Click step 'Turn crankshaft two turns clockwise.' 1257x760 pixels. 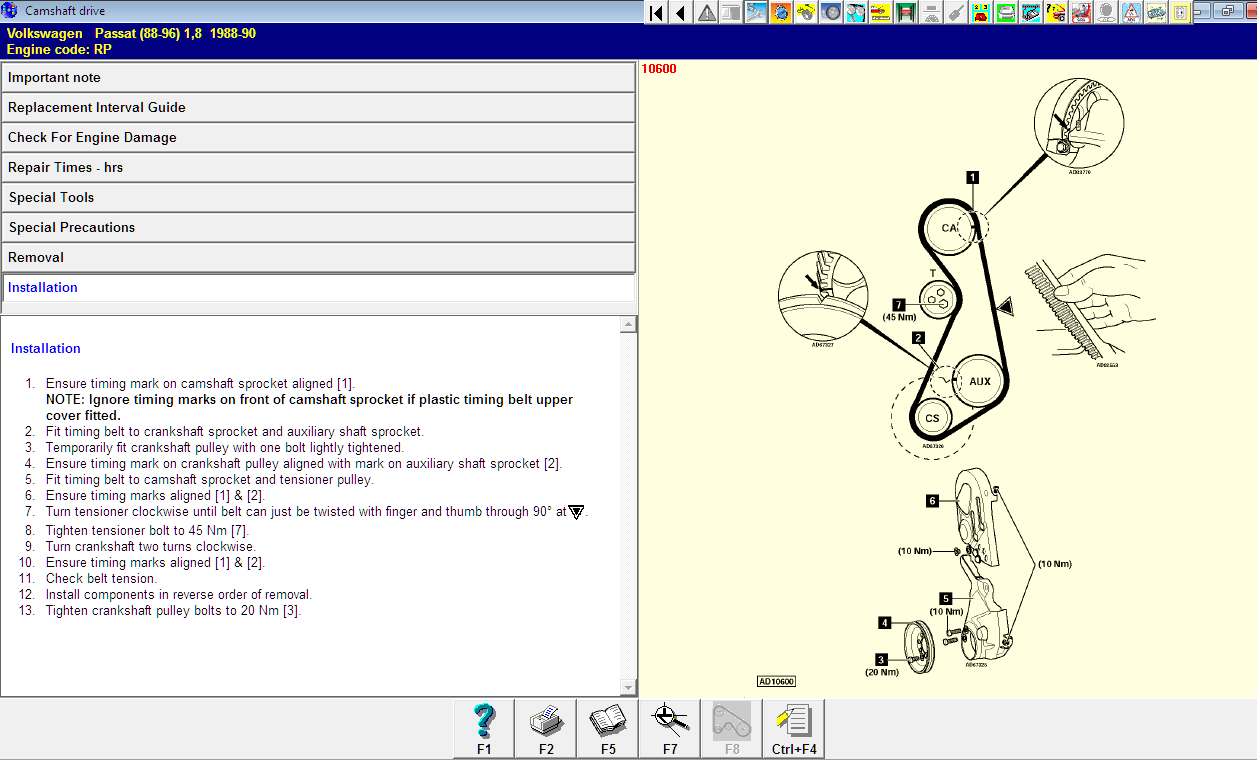click(151, 547)
